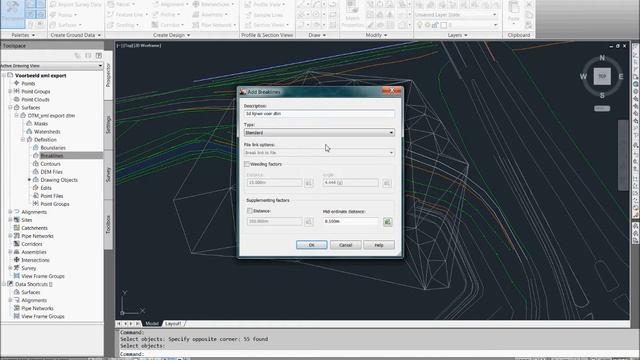Select Watersheds tree item
Image resolution: width=640 pixels, height=360 pixels.
[x=47, y=131]
